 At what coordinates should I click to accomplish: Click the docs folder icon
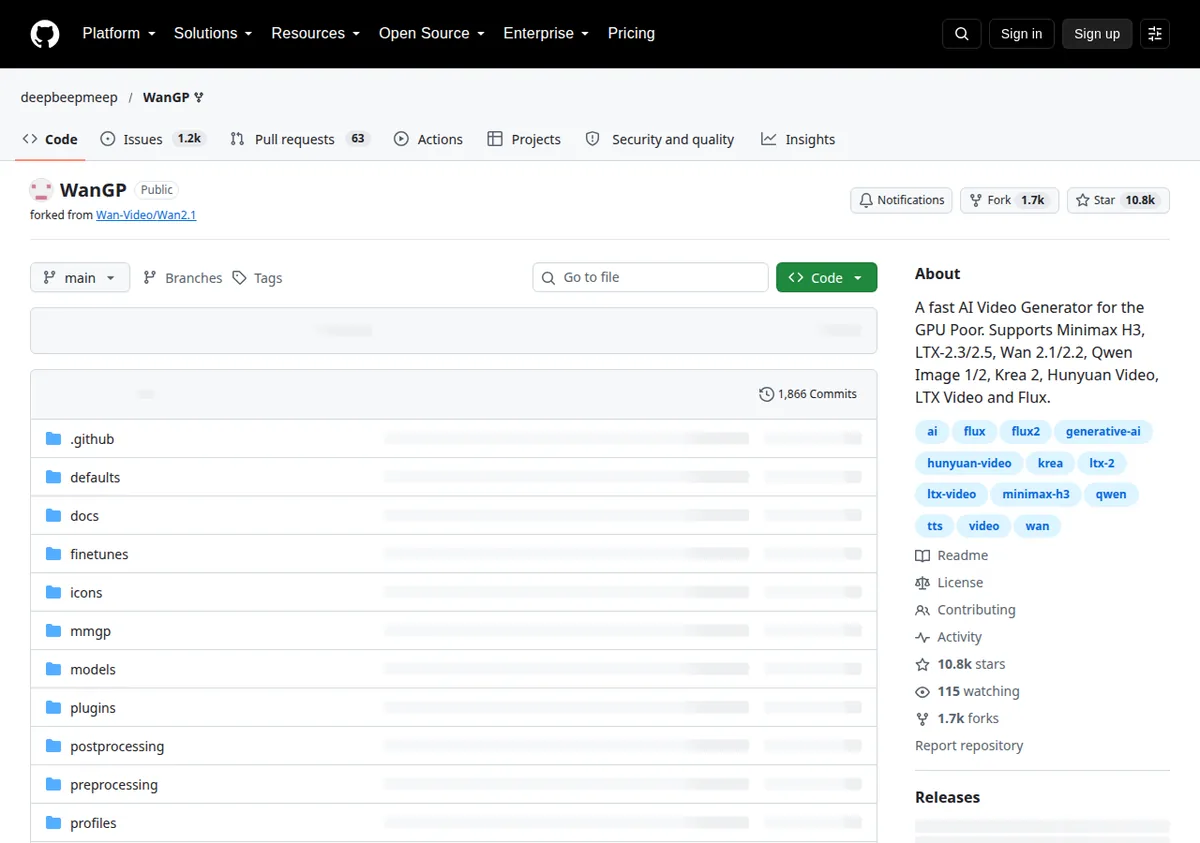(54, 516)
